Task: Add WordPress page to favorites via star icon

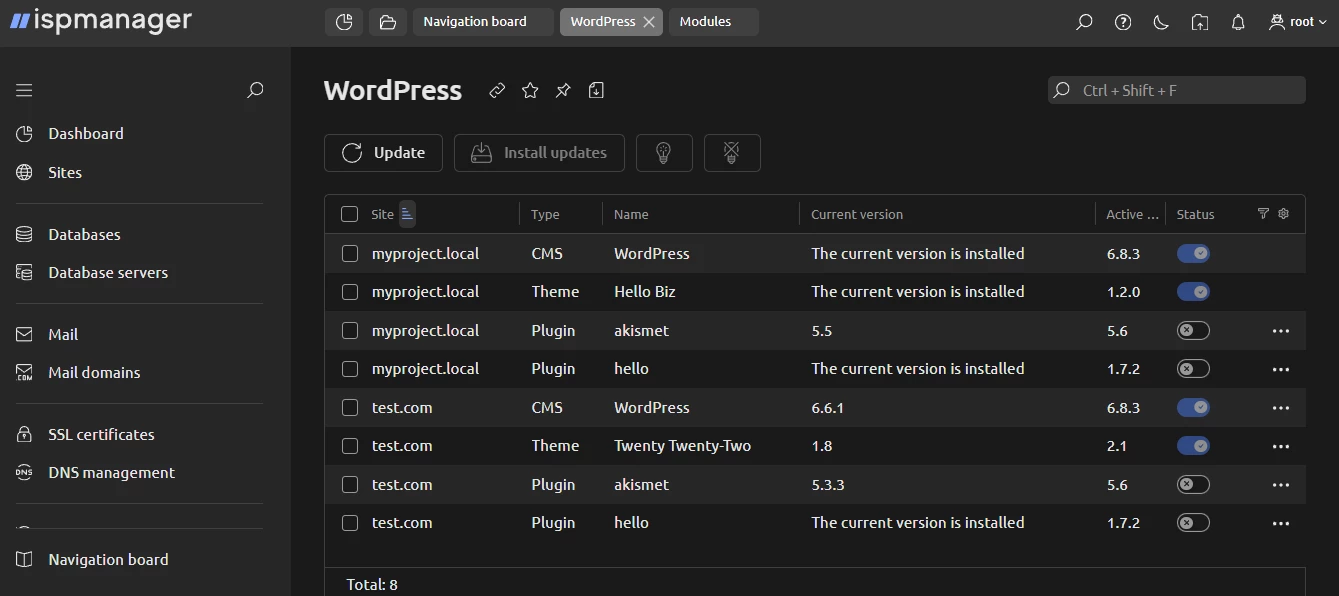Action: 530,90
